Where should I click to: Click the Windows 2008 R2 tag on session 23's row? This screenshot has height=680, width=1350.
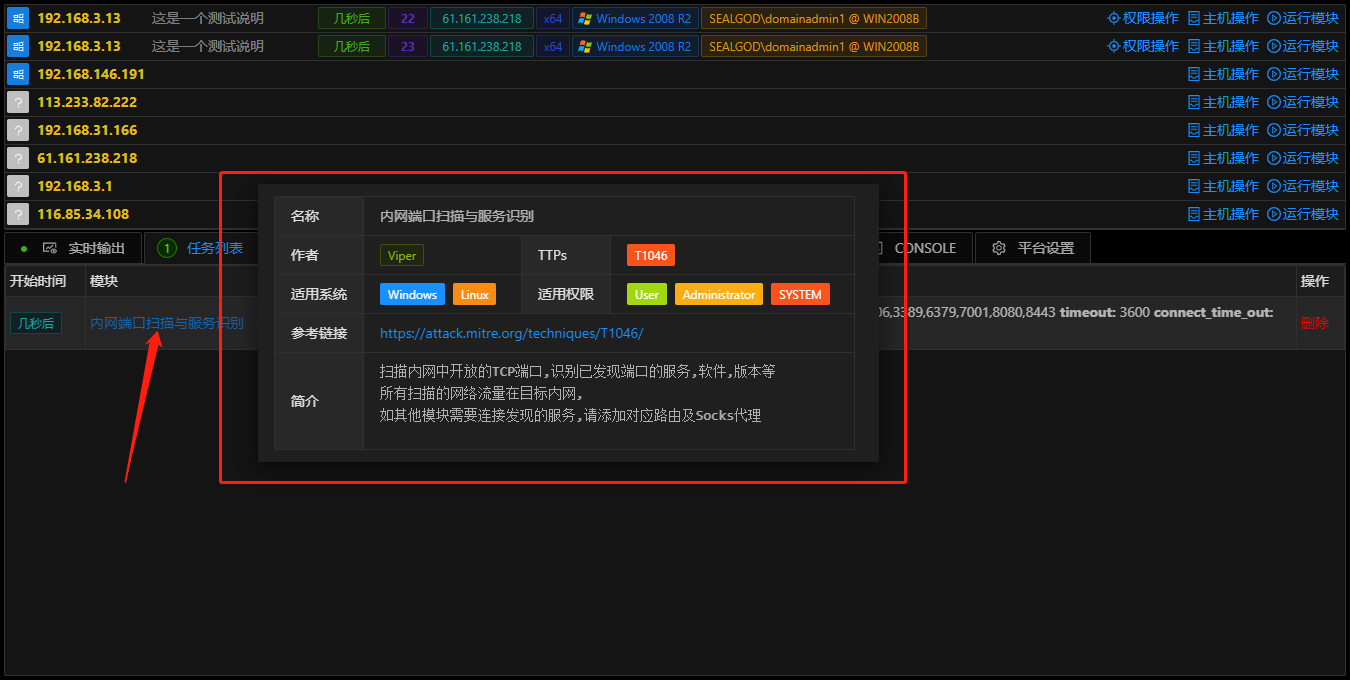[635, 46]
